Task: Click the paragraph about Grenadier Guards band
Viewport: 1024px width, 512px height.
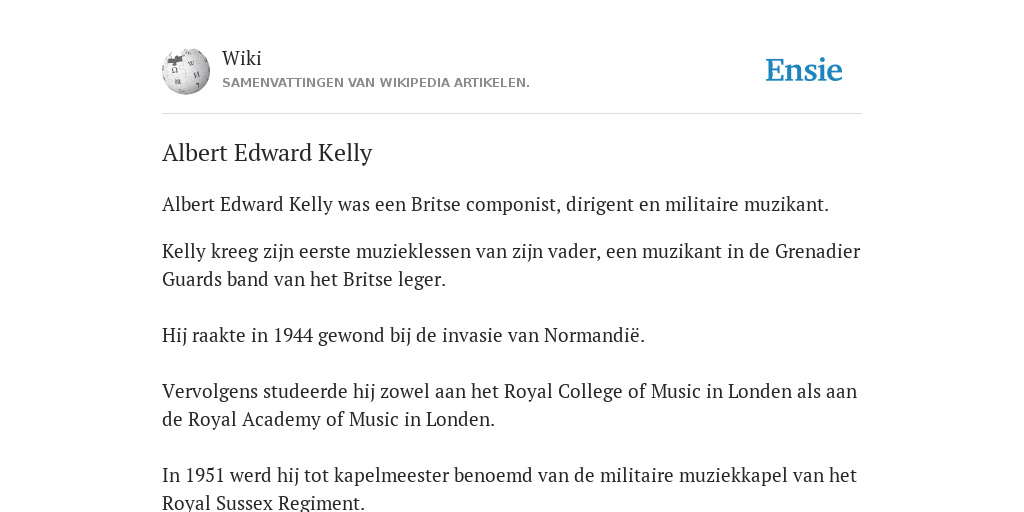Action: [511, 265]
